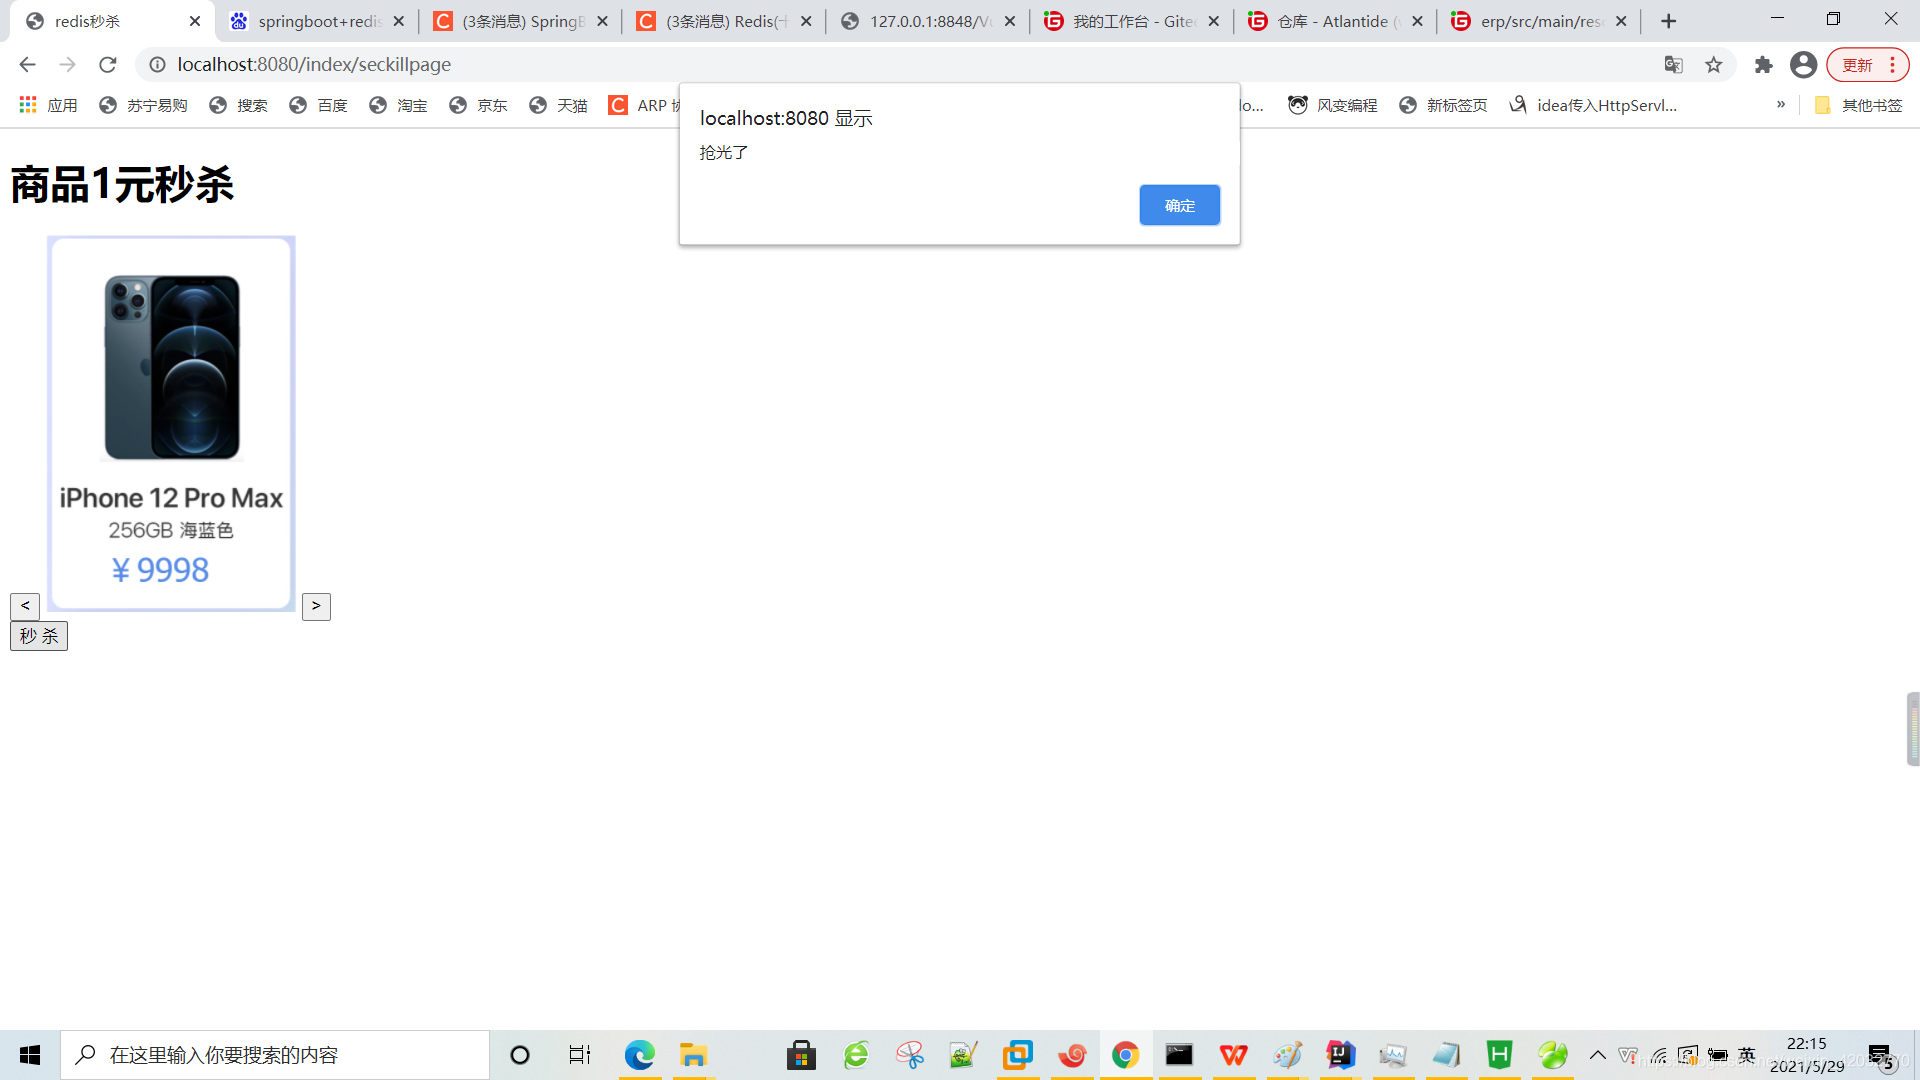This screenshot has height=1080, width=1920.
Task: Open the translate page icon
Action: tap(1673, 65)
